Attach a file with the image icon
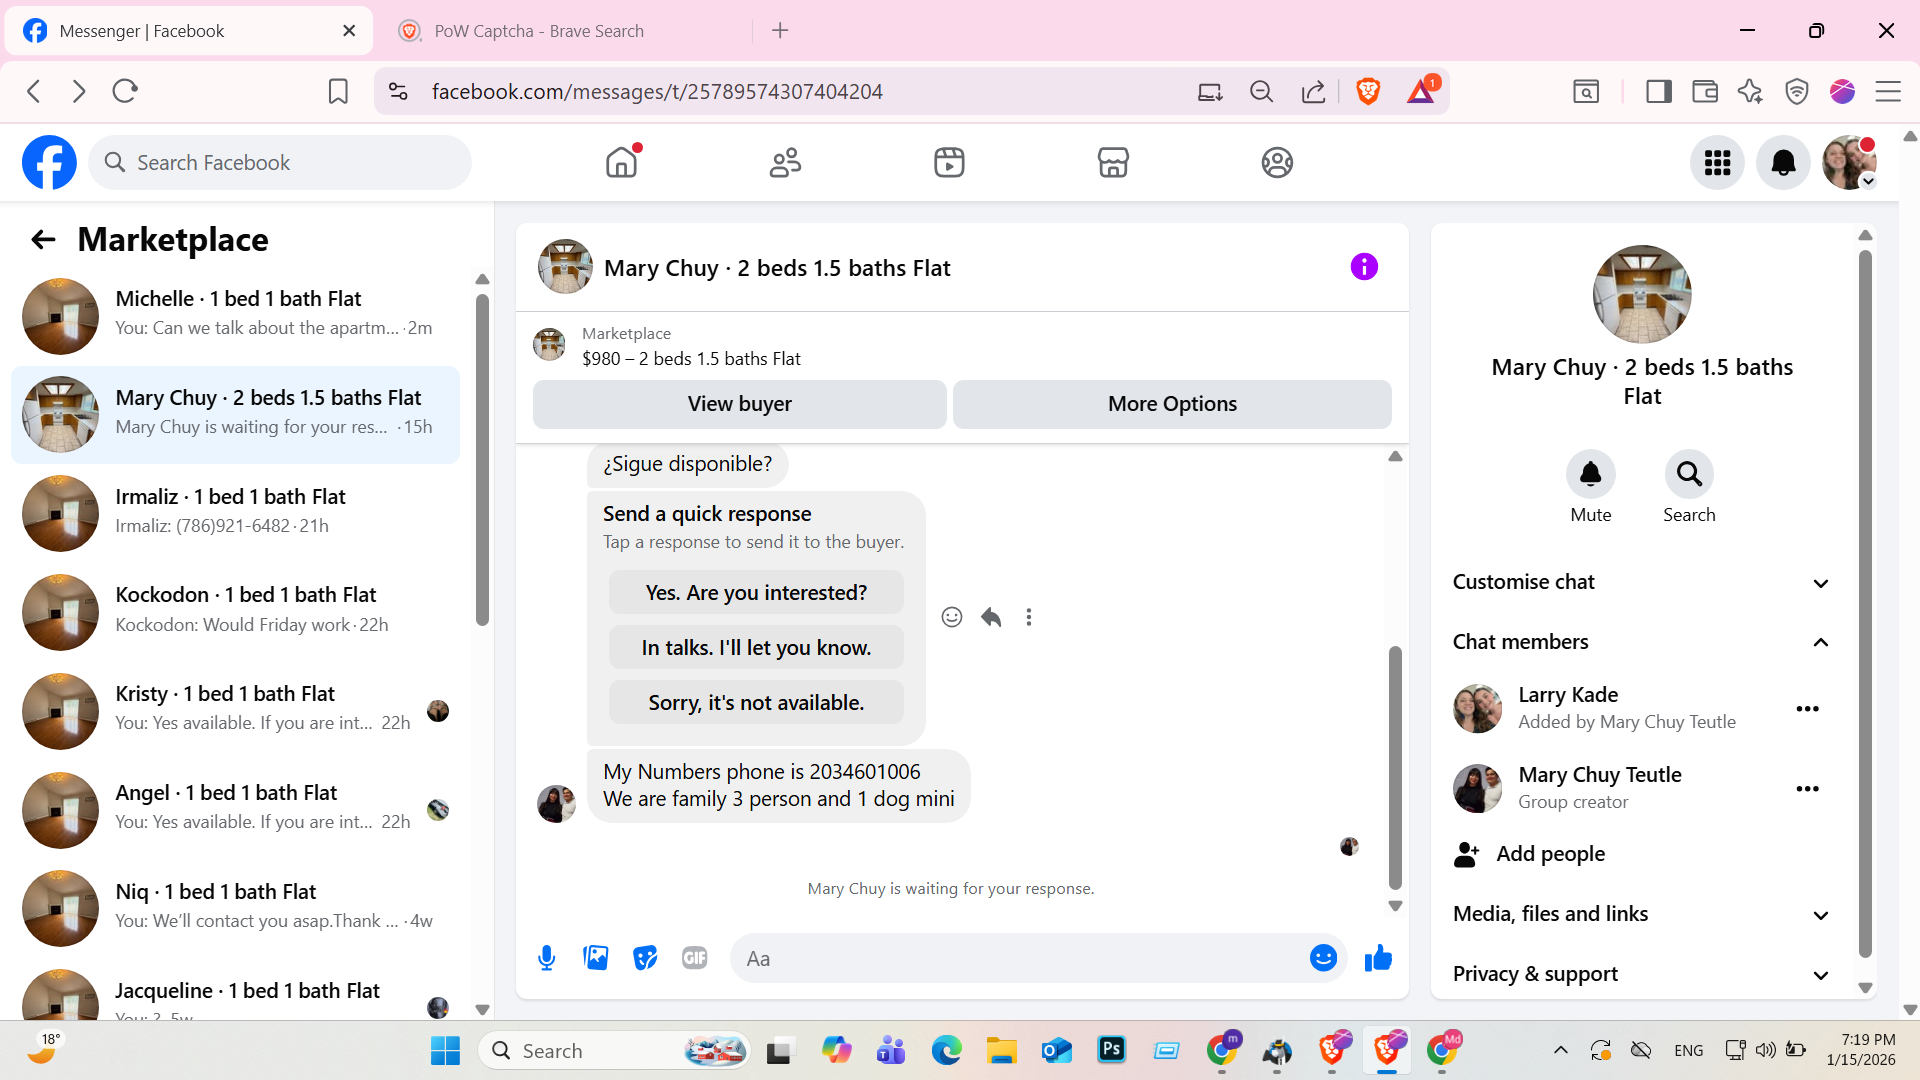This screenshot has width=1920, height=1080. [596, 958]
